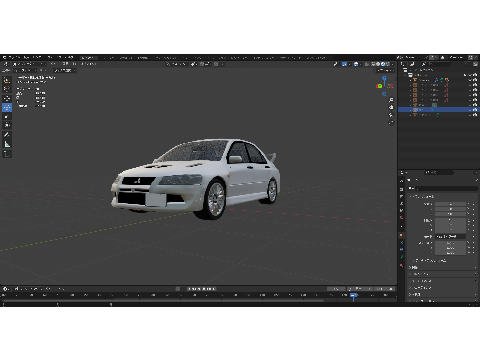Viewport: 480px width, 360px height.
Task: Open the 3D viewport editor type menu
Action: pyautogui.click(x=6, y=64)
